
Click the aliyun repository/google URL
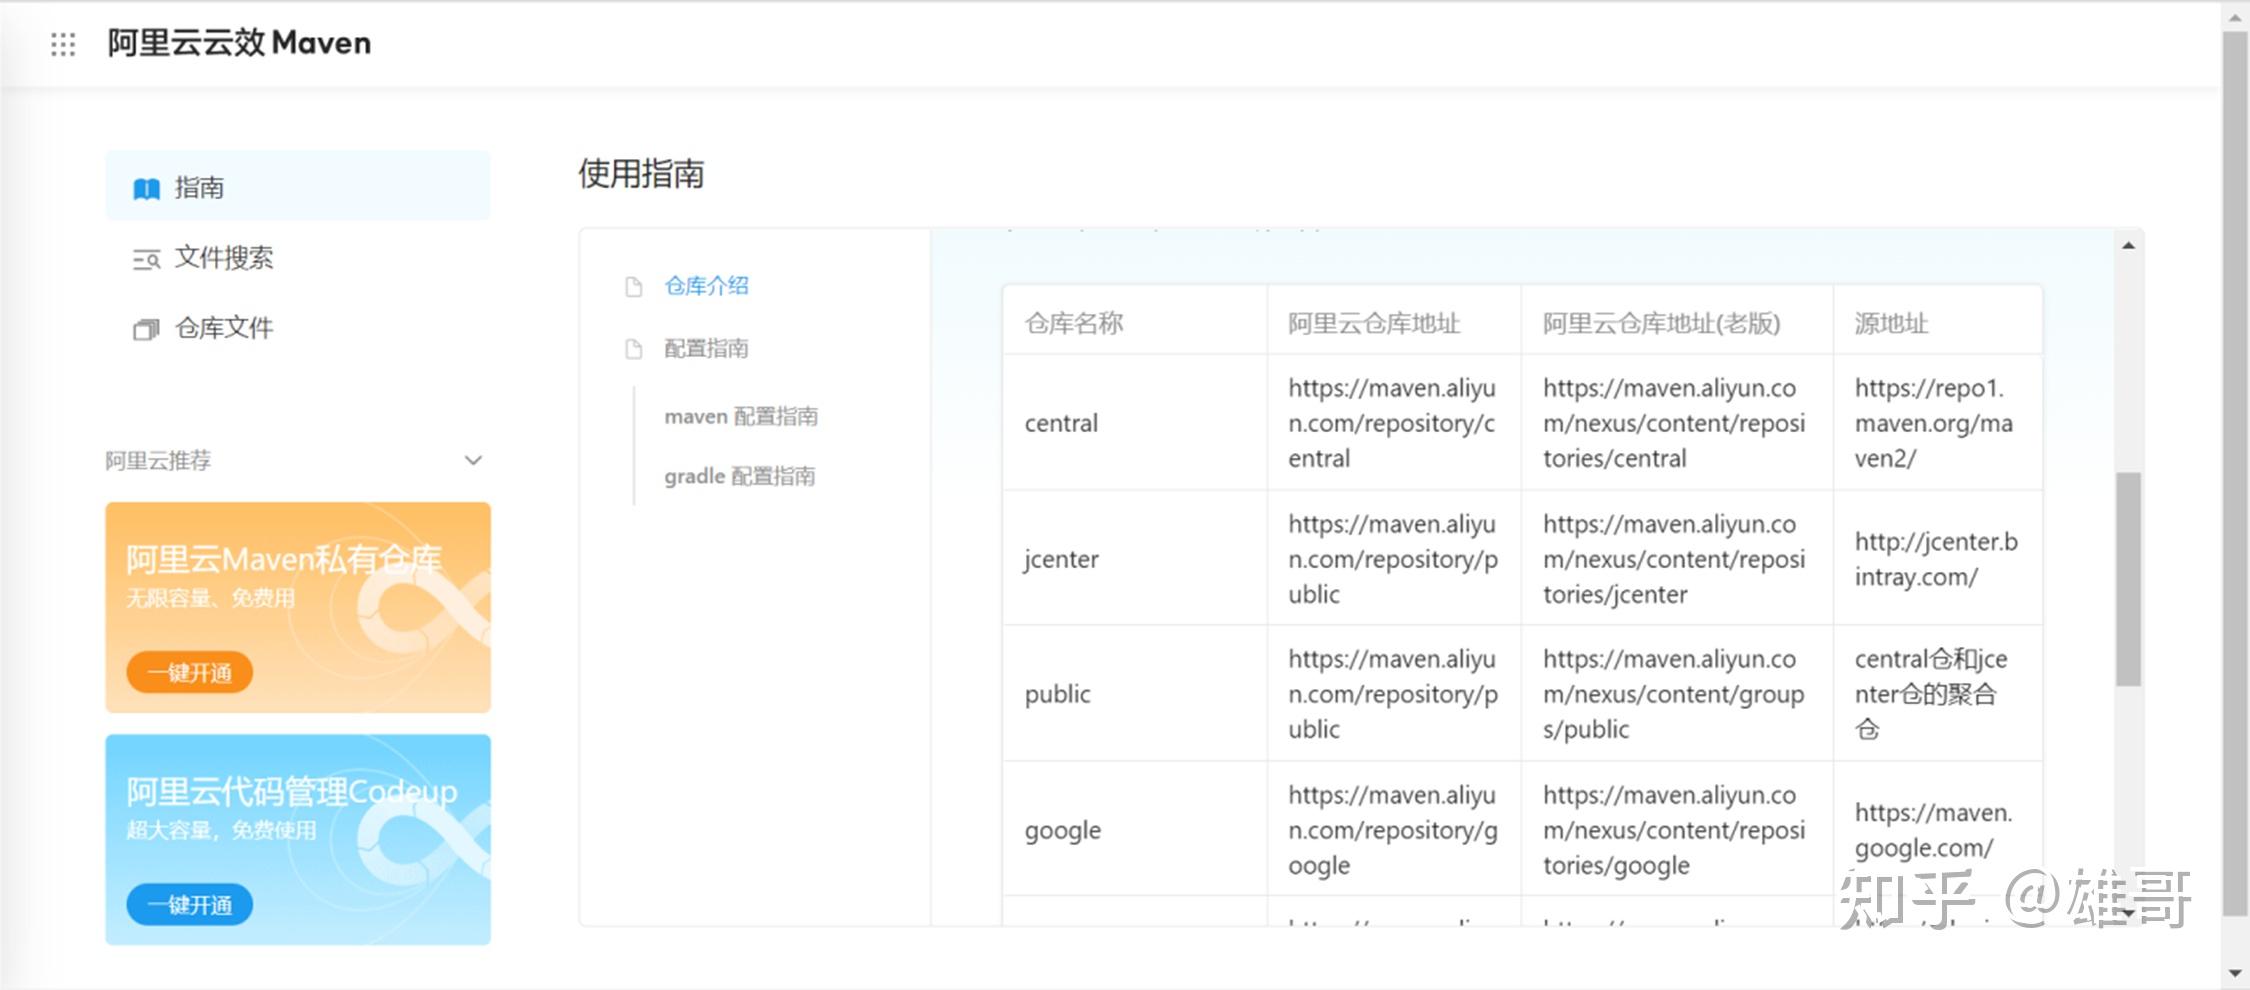tap(1393, 830)
